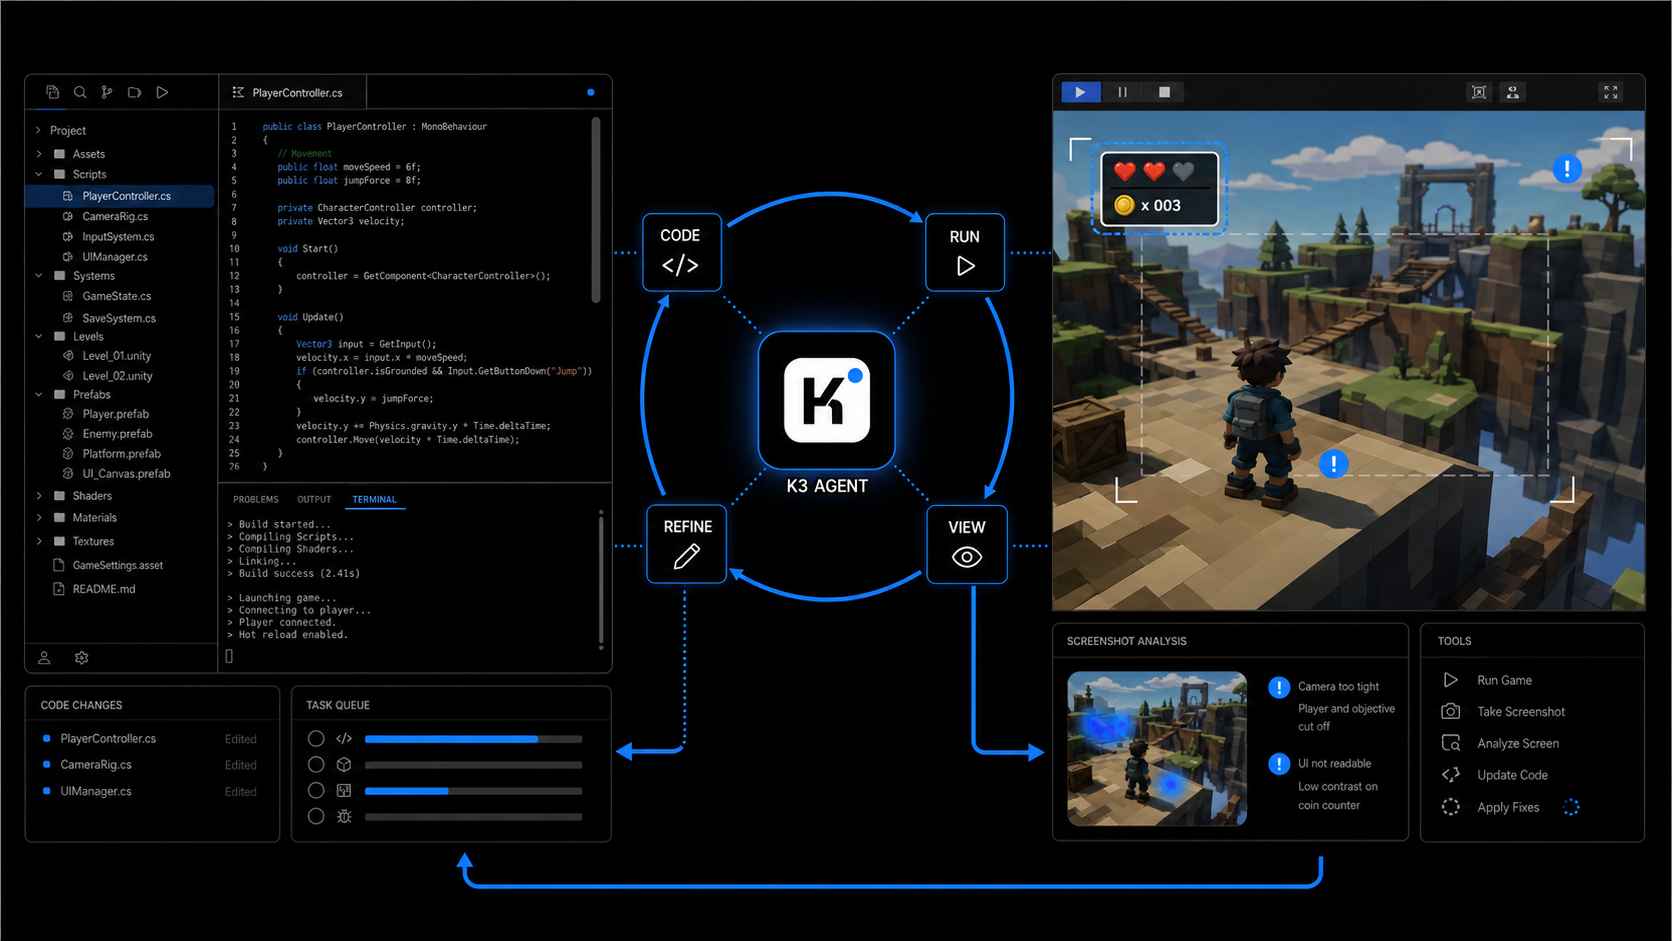
Task: Open the source control branch icon
Action: click(107, 92)
